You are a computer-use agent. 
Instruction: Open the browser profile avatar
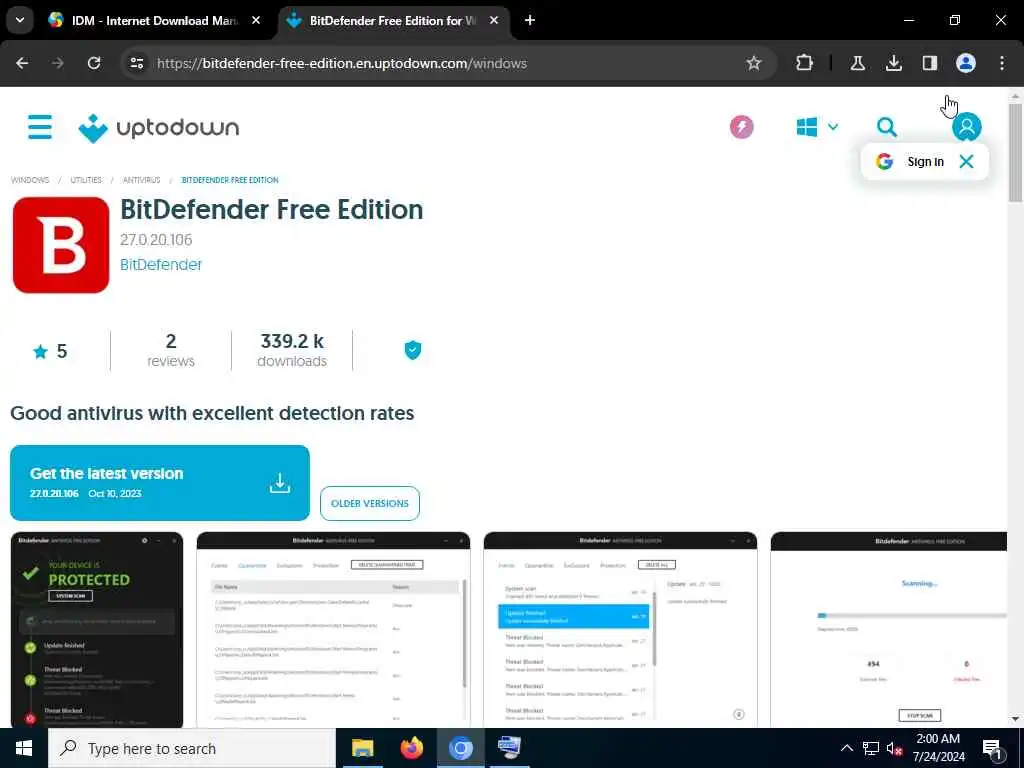965,63
